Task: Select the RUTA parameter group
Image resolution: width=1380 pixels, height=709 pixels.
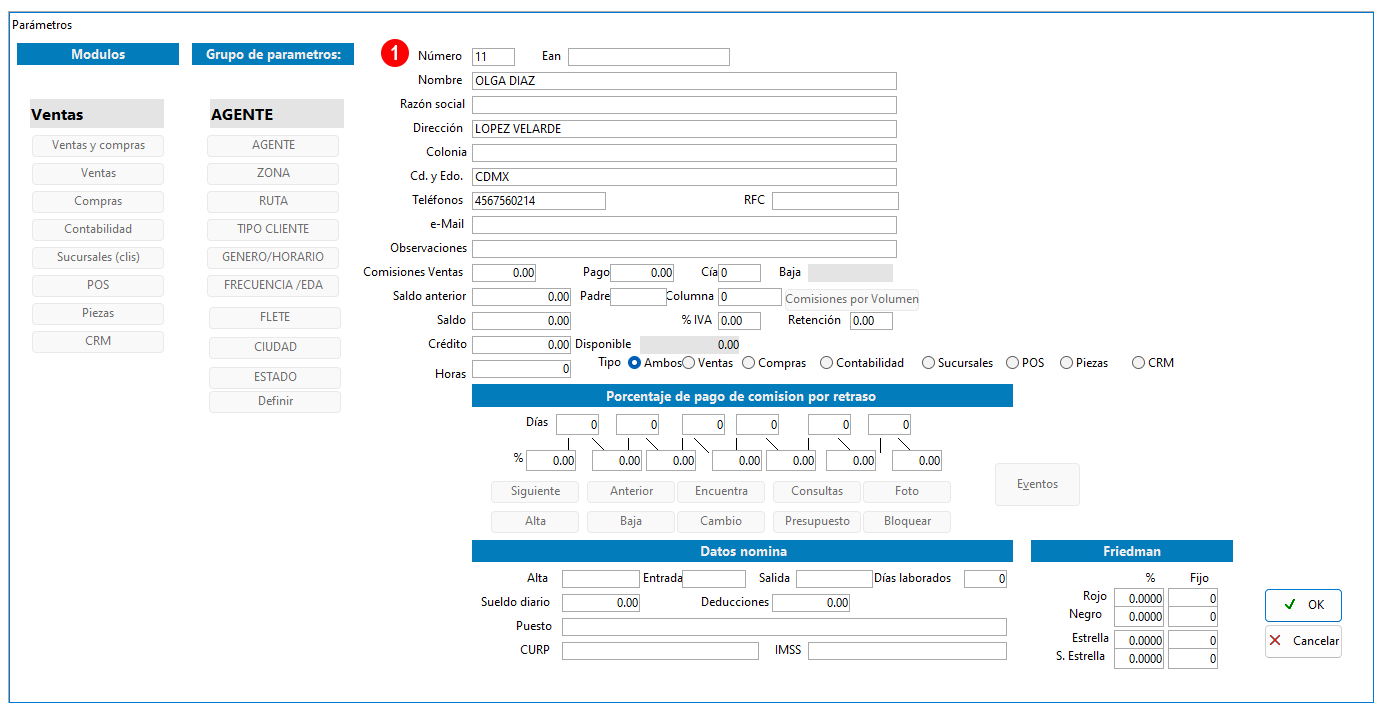Action: click(273, 202)
